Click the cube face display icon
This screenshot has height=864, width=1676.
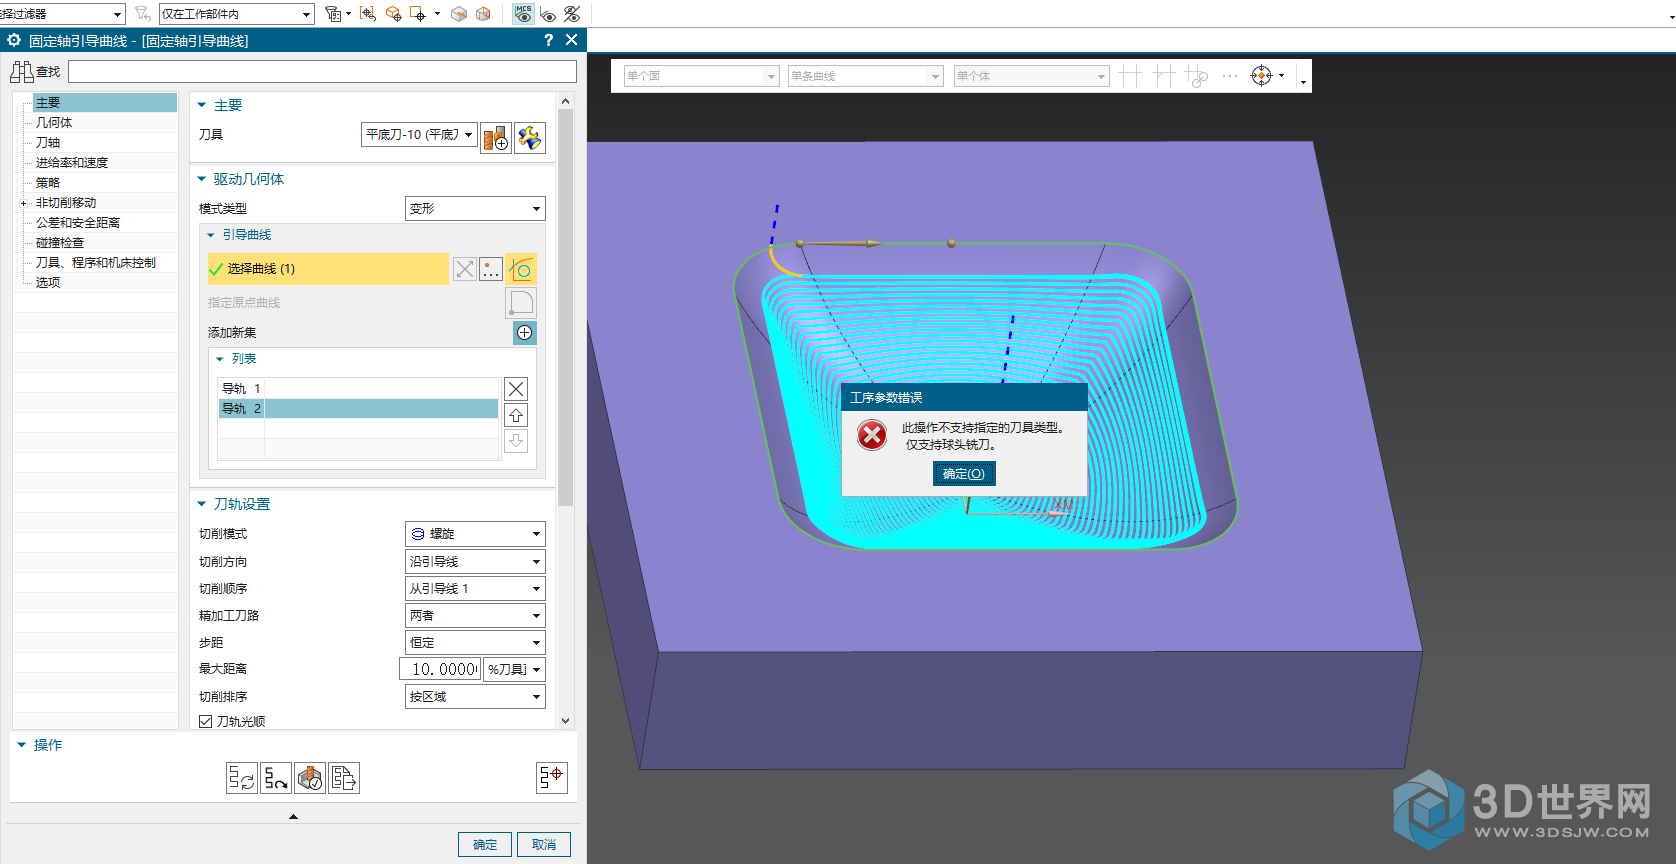pyautogui.click(x=483, y=14)
